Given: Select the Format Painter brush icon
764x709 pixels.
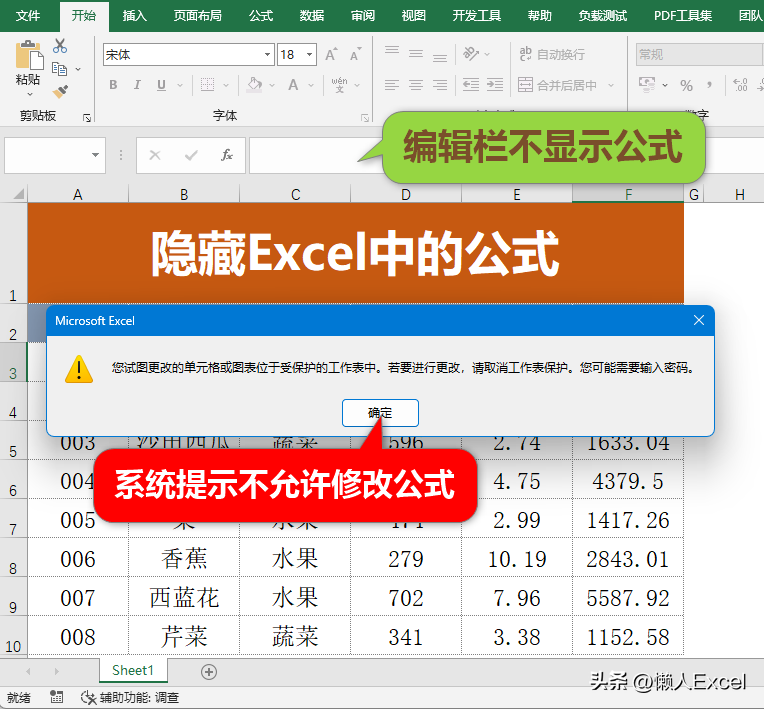Looking at the screenshot, I should 60,91.
